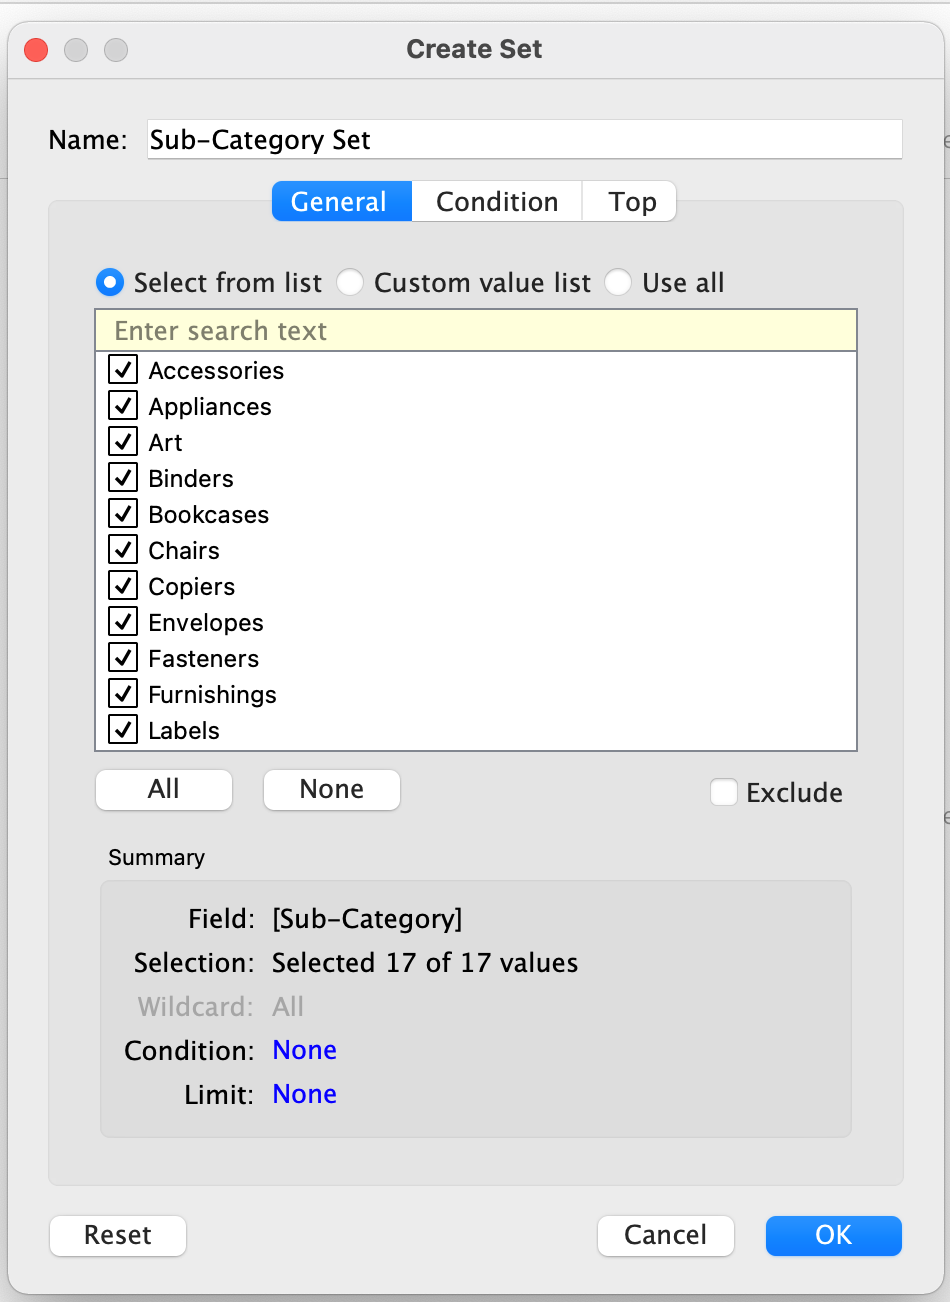Uncheck the Appliances checkbox
Screen dimensions: 950x1302
click(123, 406)
